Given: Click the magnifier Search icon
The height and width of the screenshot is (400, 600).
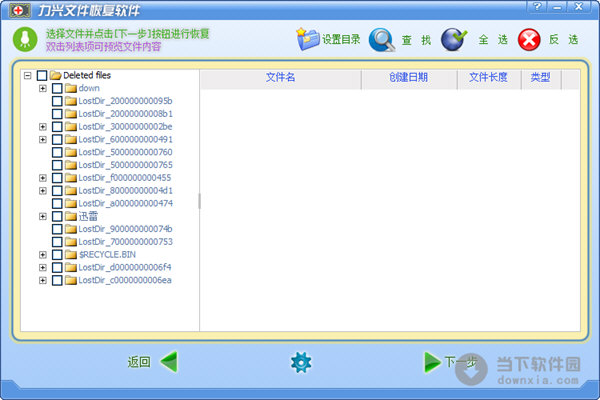Looking at the screenshot, I should [382, 40].
